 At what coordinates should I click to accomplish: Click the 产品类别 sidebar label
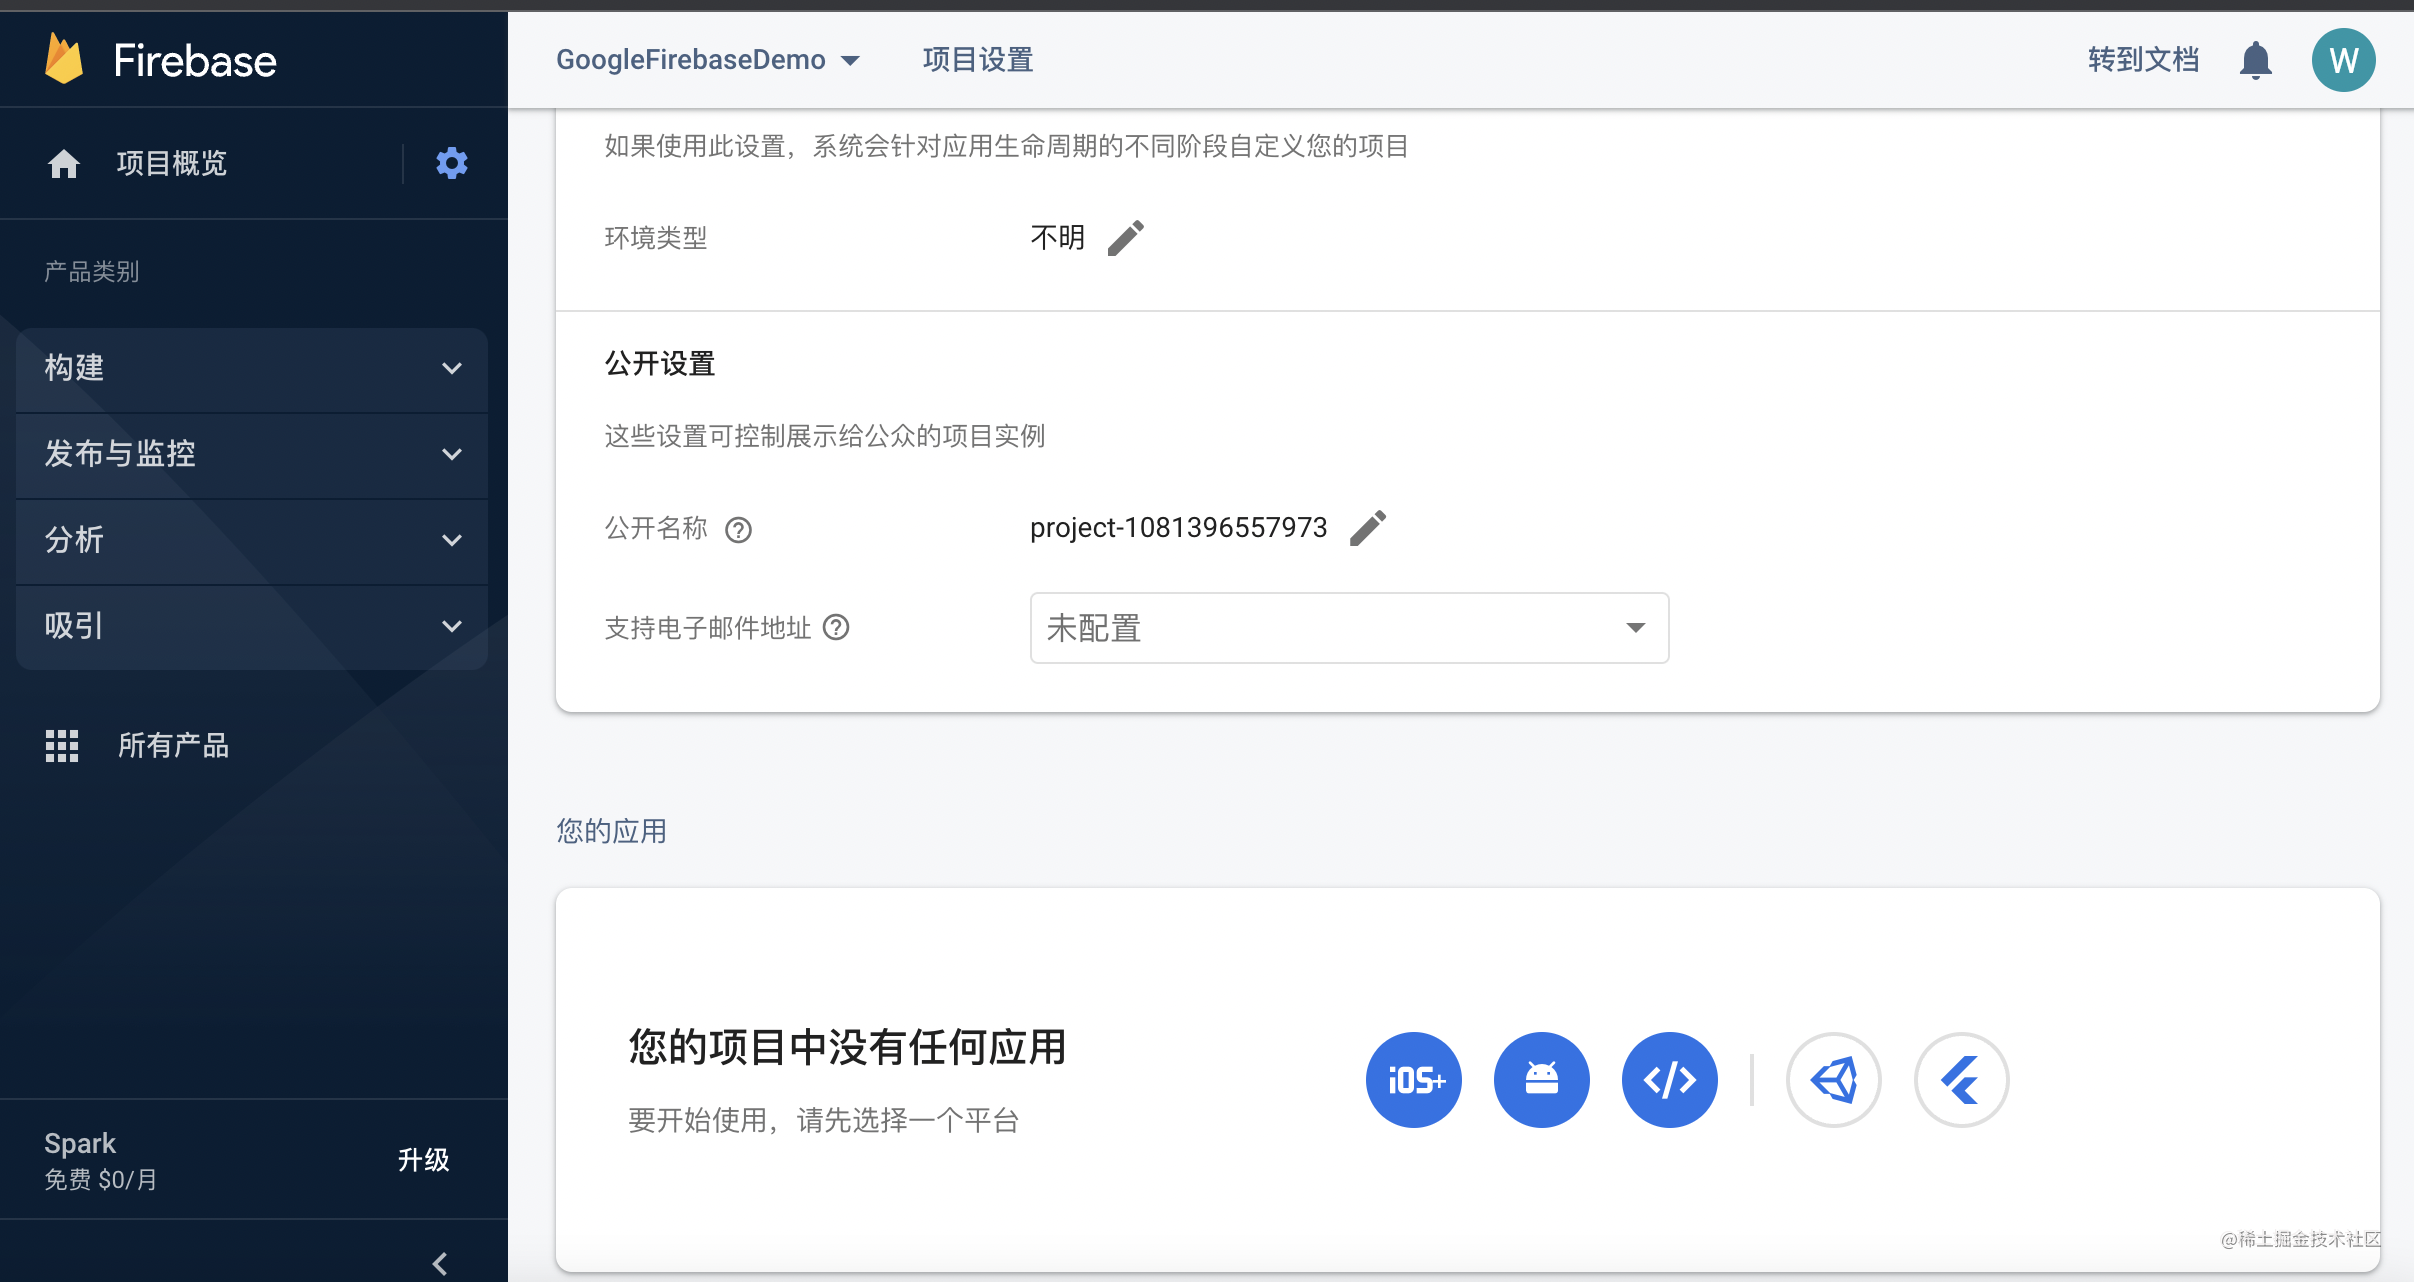point(92,272)
